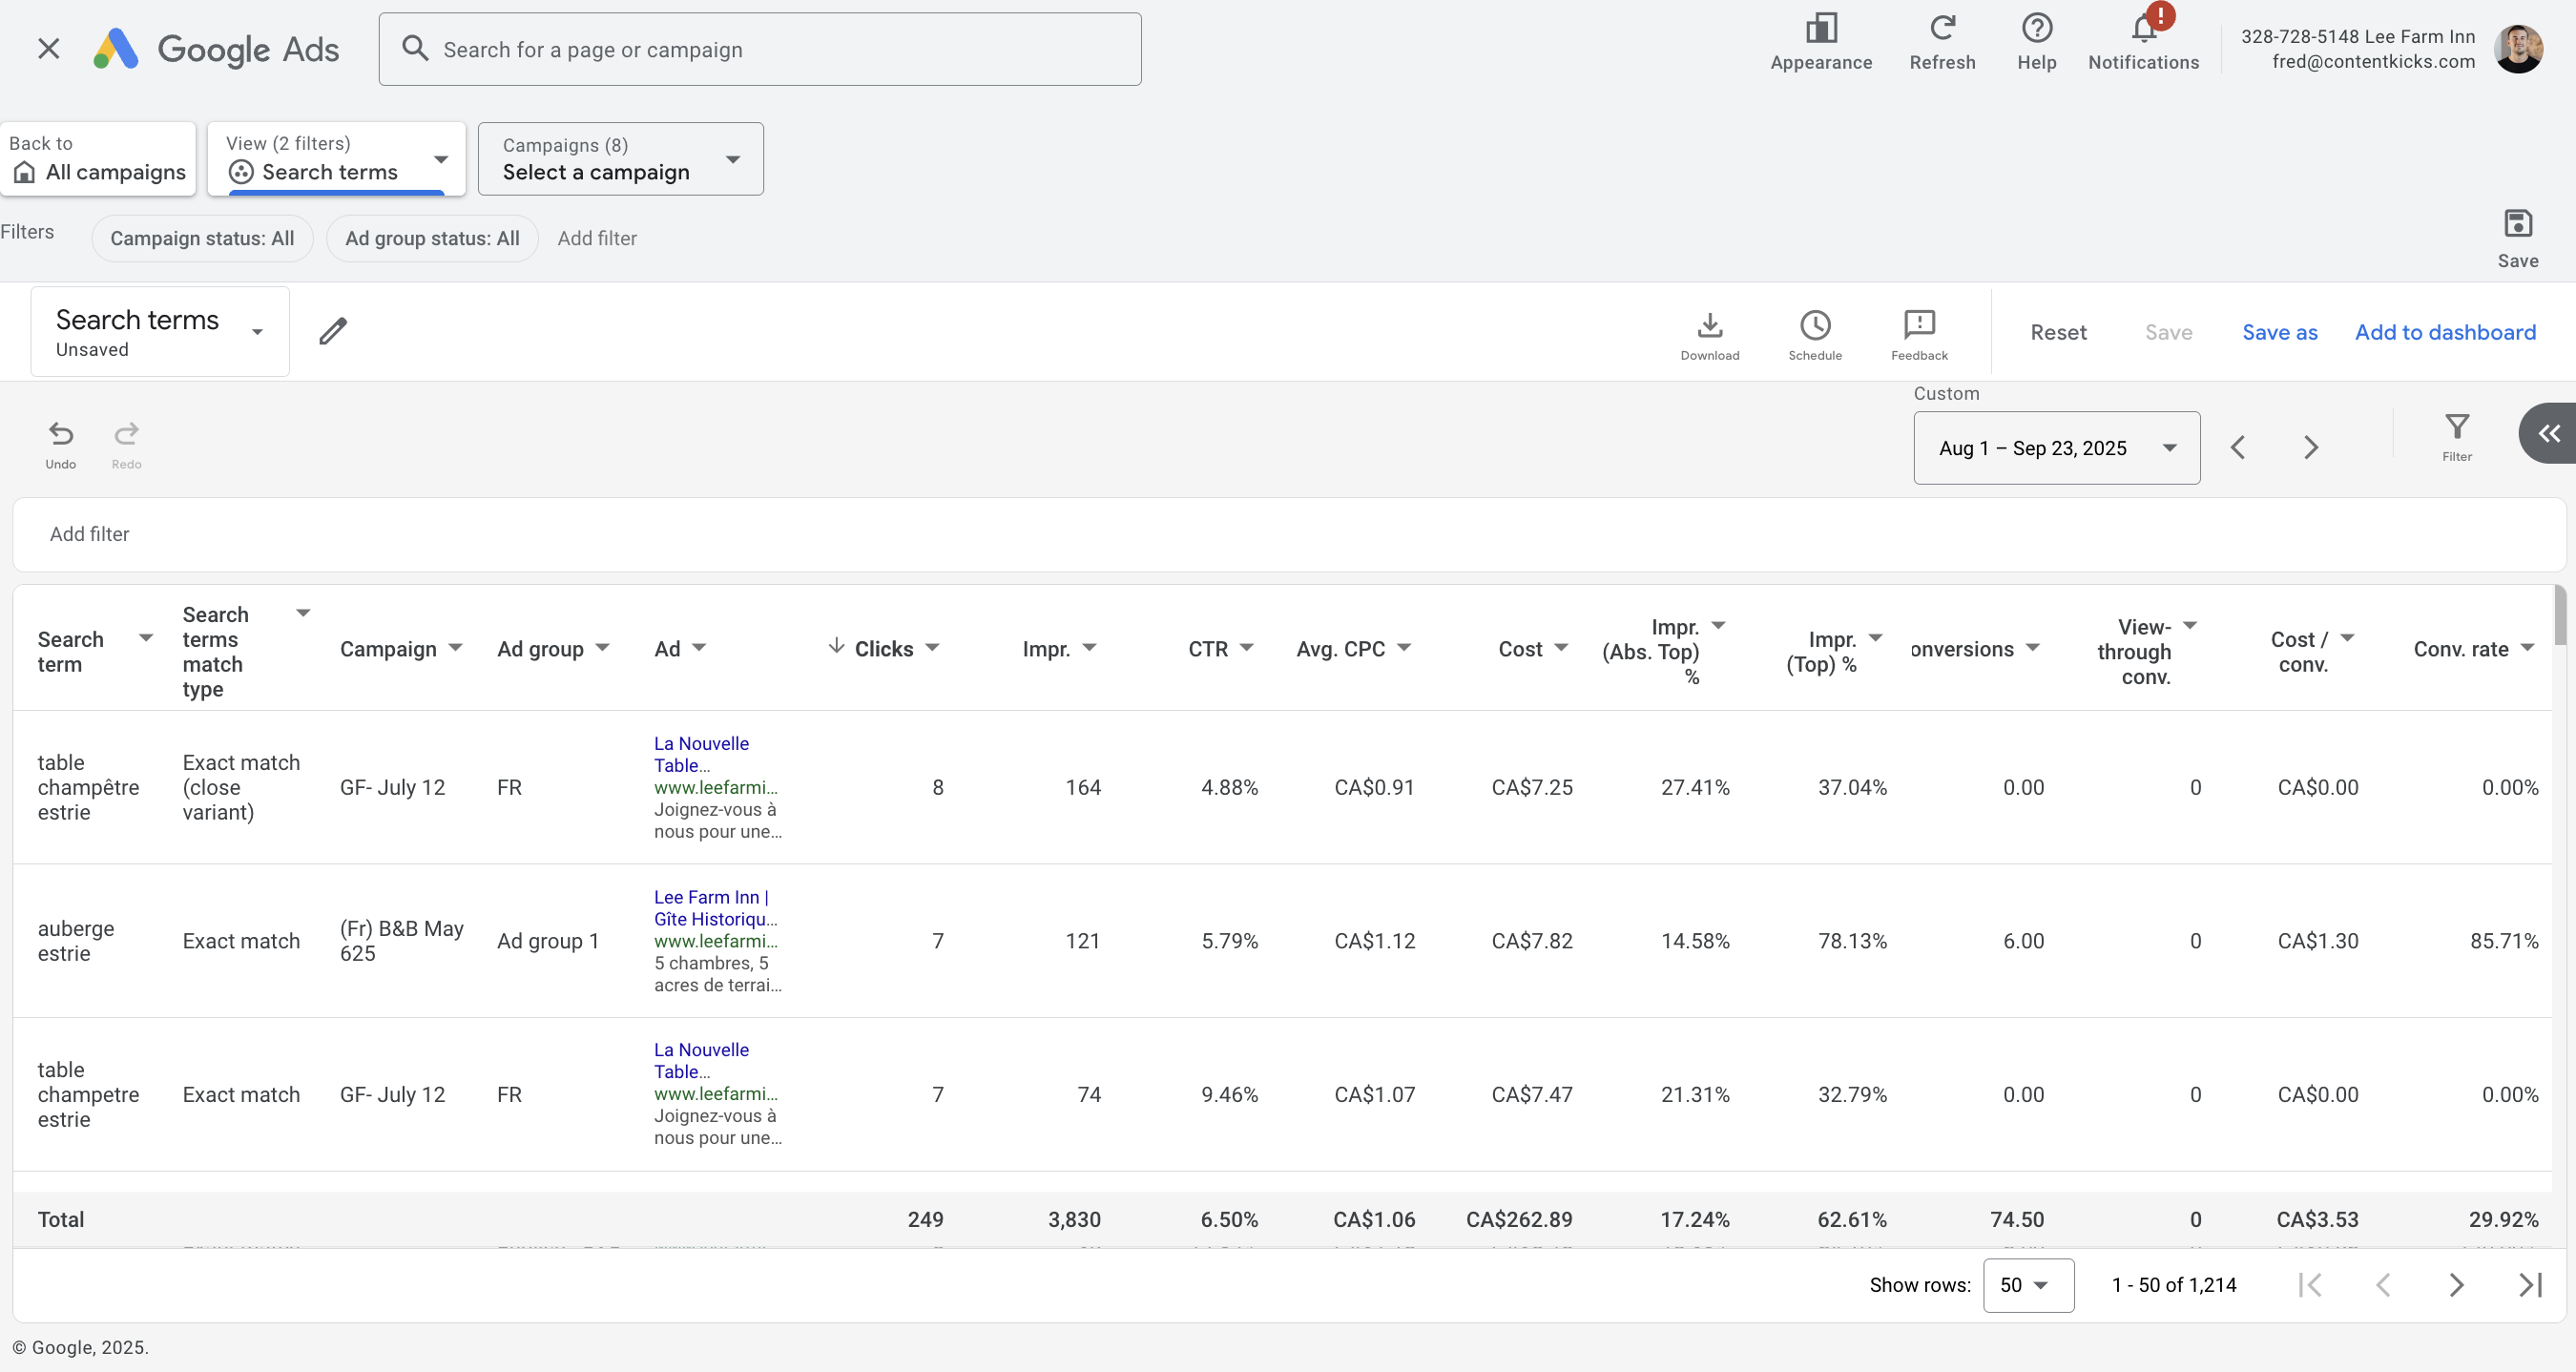The height and width of the screenshot is (1372, 2576).
Task: Click the search for page or campaign field
Action: click(760, 49)
